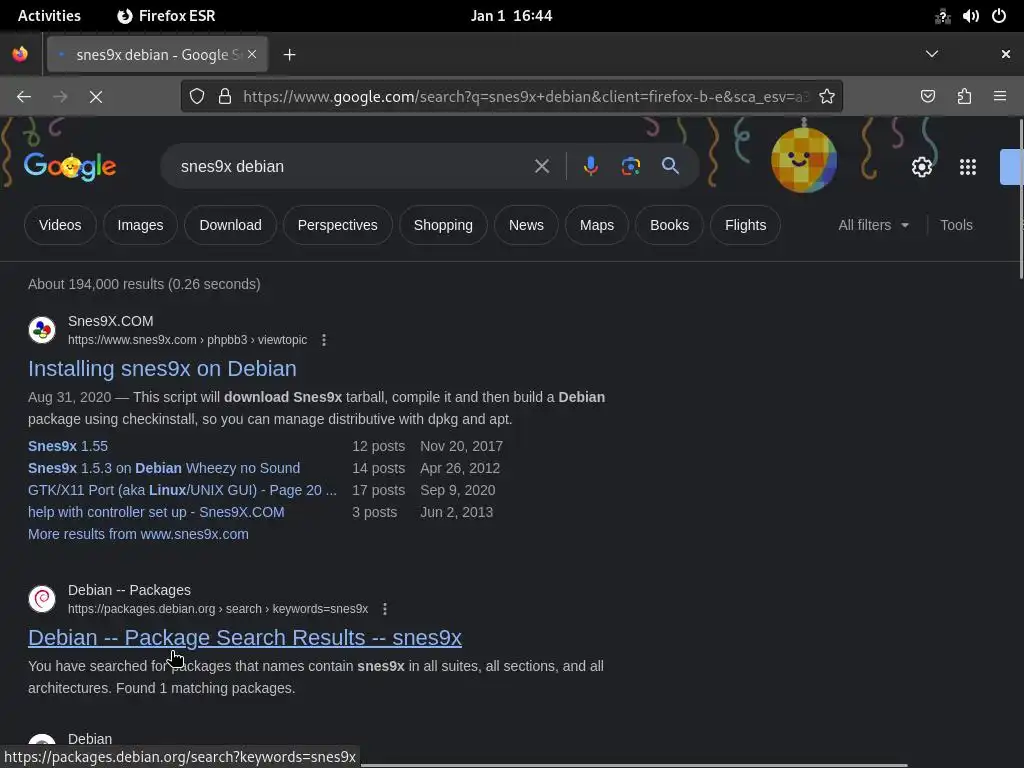Image resolution: width=1024 pixels, height=768 pixels.
Task: Click the disco ball doodle
Action: click(x=804, y=159)
